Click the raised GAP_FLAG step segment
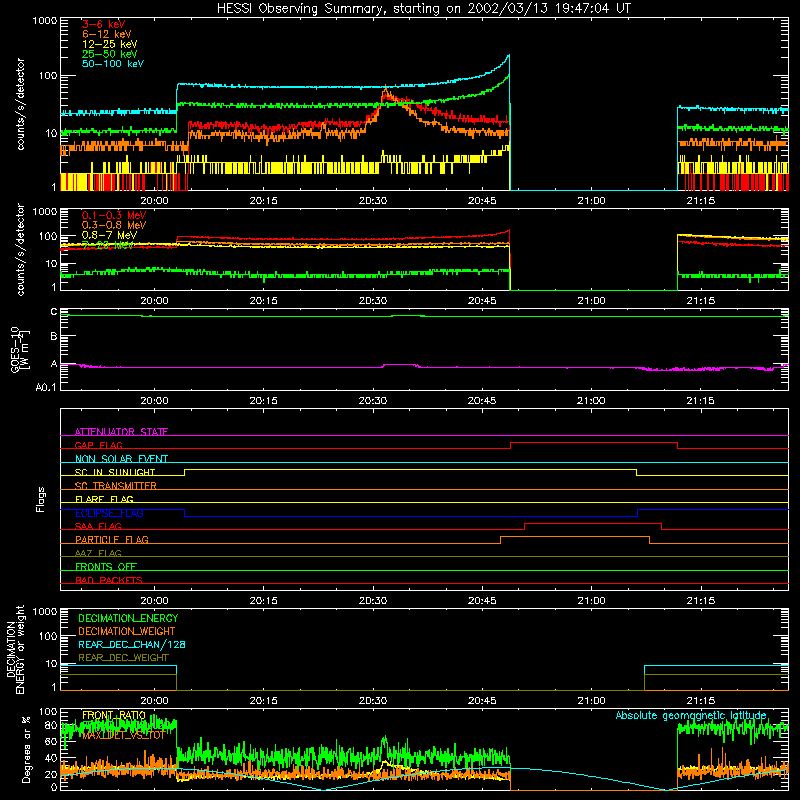 click(x=594, y=443)
